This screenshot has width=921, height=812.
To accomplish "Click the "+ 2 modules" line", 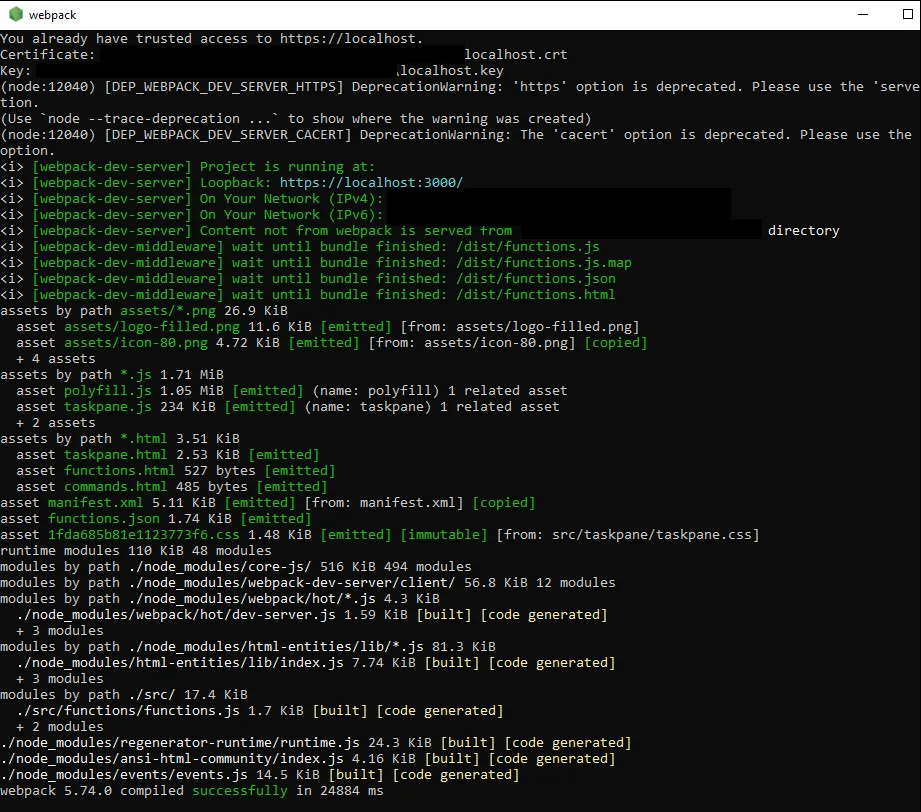I will tap(60, 727).
